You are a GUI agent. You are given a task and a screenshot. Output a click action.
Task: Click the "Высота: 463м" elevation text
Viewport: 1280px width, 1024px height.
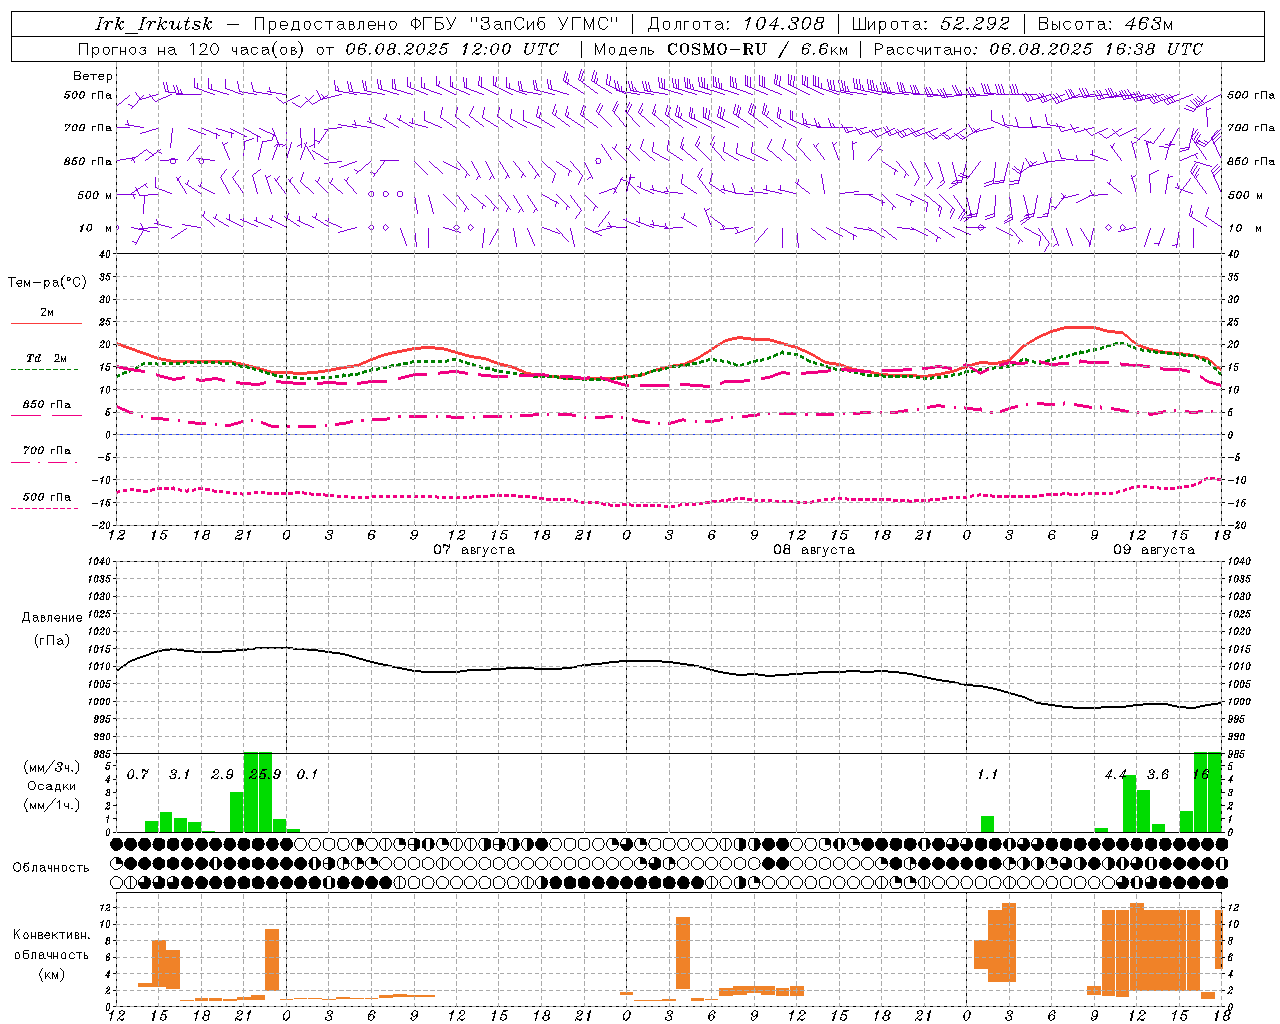coord(1105,24)
